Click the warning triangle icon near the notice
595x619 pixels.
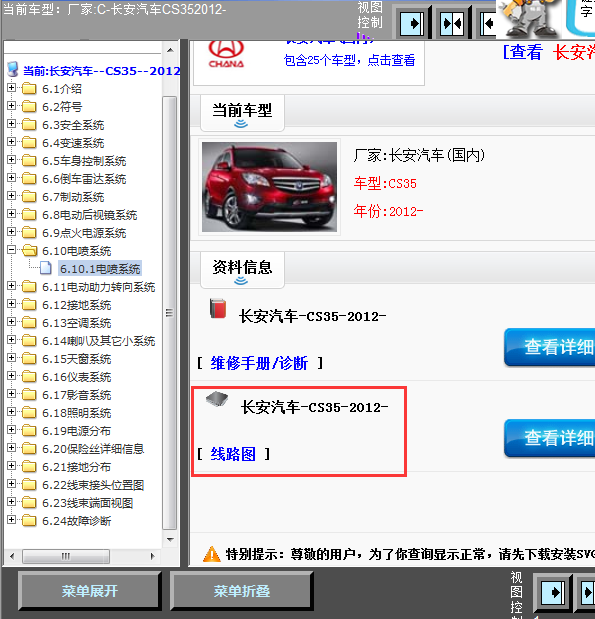[212, 554]
